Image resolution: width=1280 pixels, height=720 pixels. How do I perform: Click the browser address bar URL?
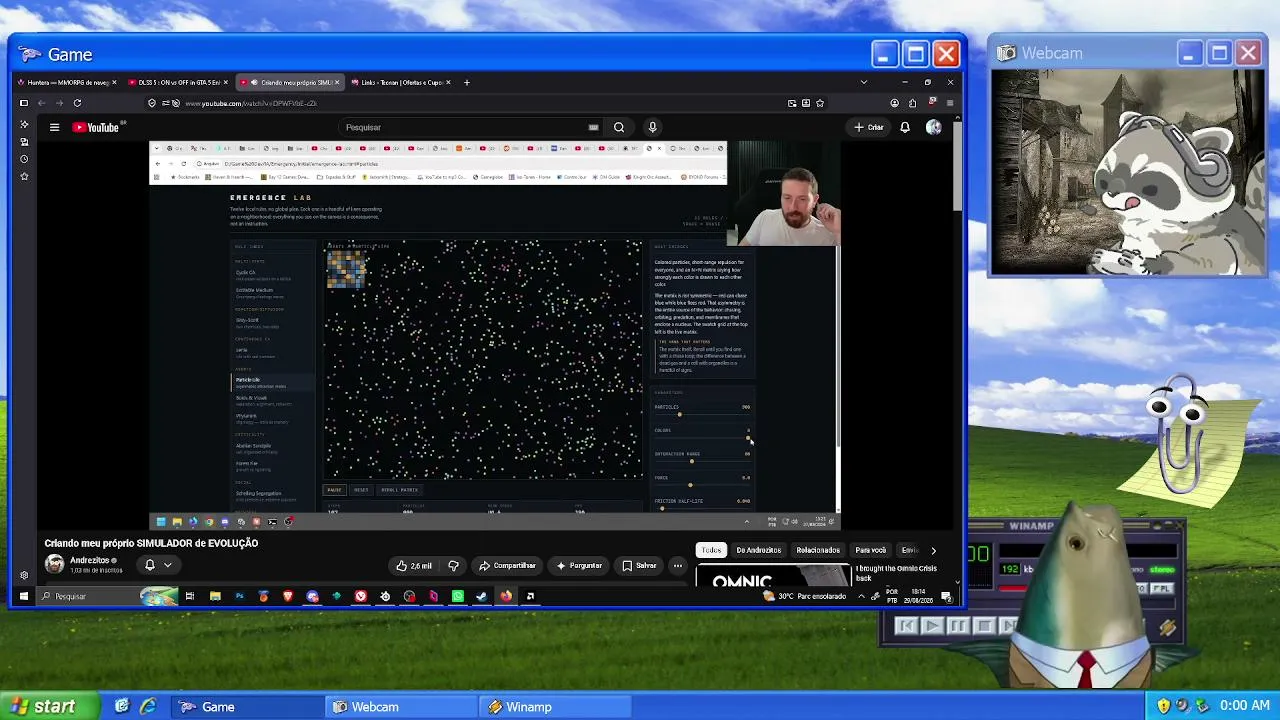pos(251,103)
